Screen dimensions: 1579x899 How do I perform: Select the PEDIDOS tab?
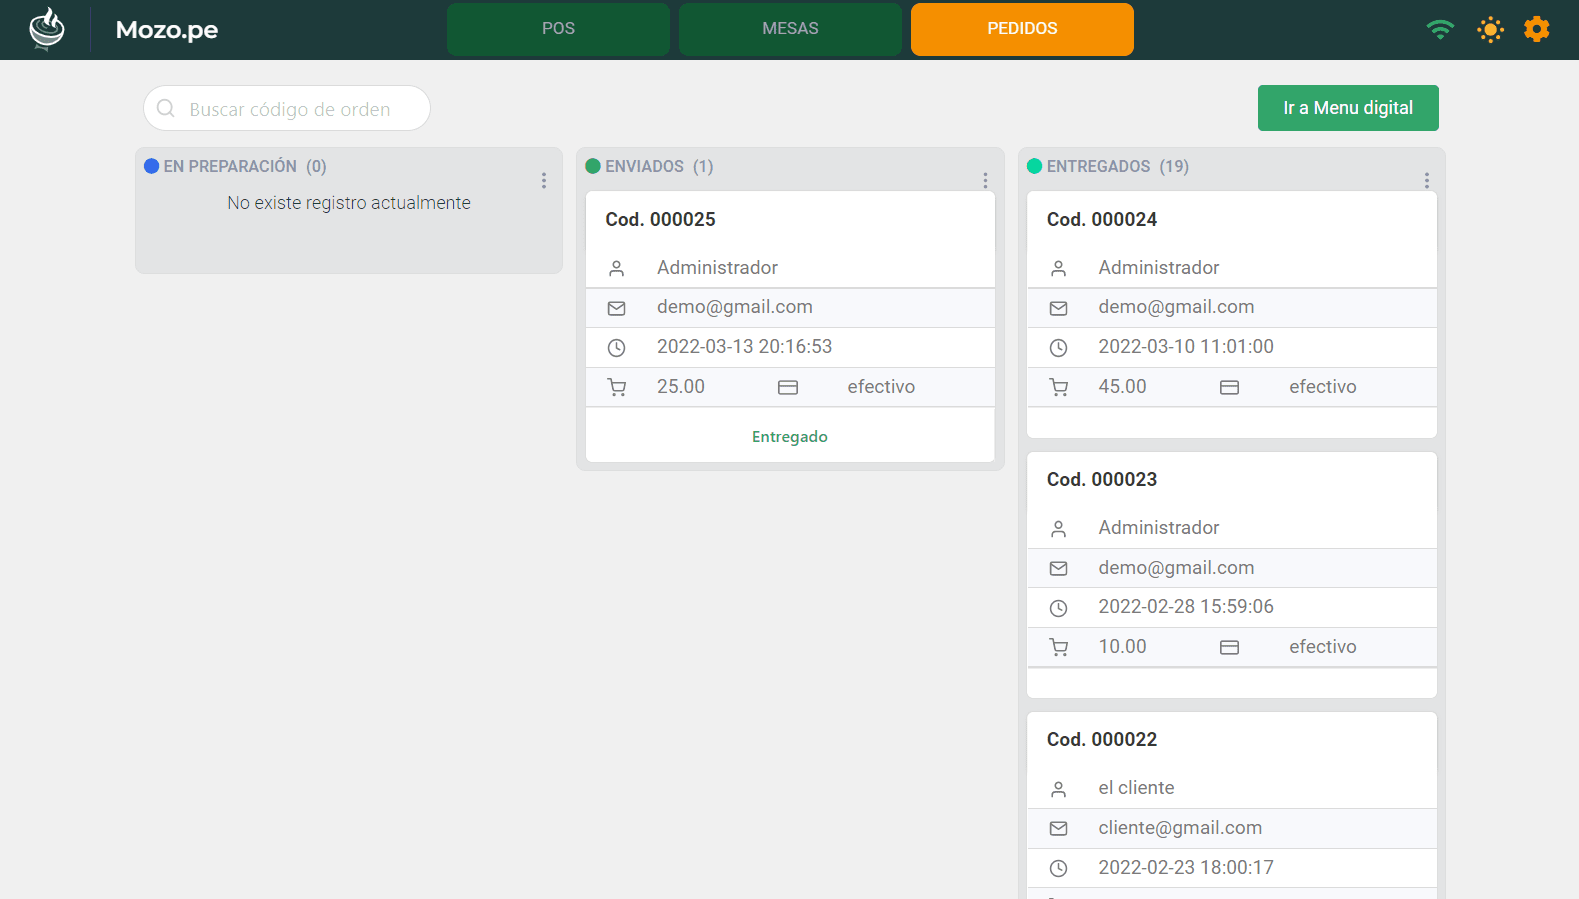(1022, 29)
